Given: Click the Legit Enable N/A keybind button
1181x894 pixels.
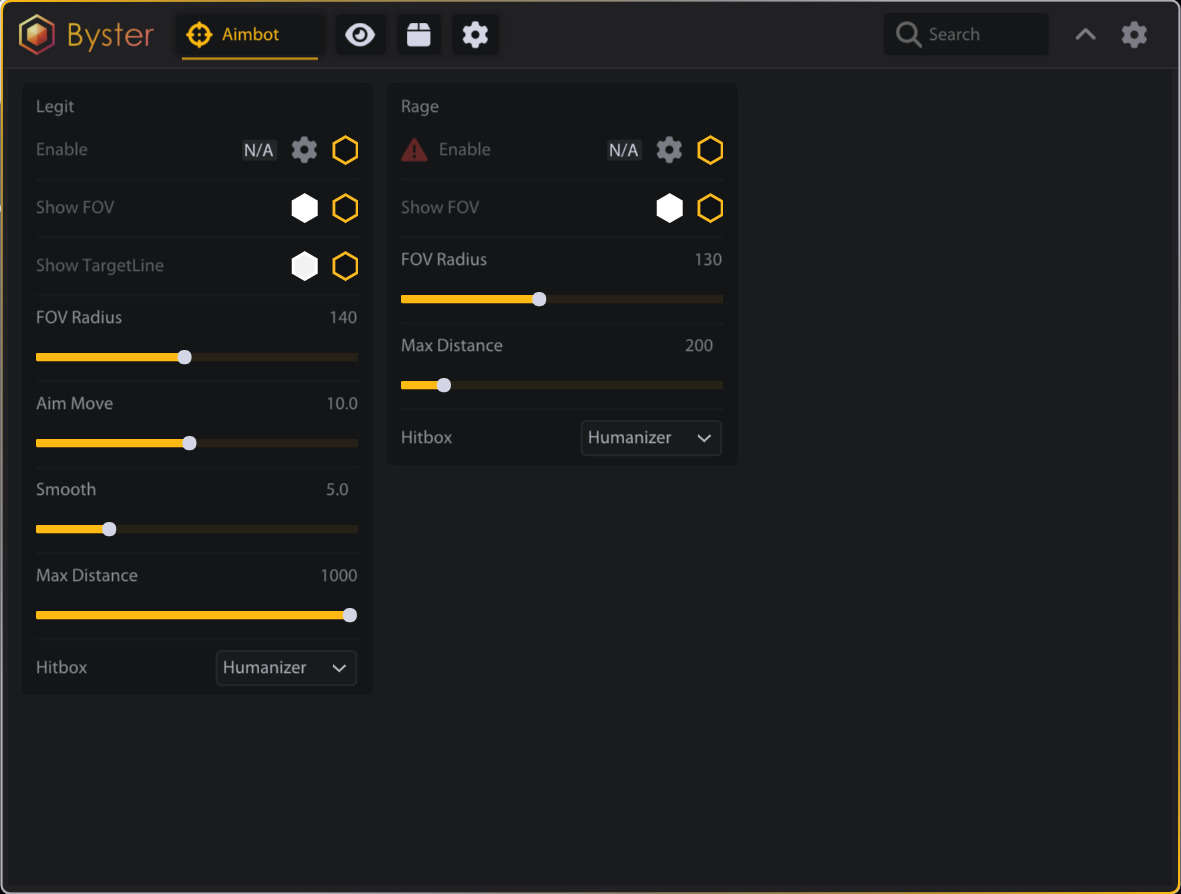Looking at the screenshot, I should coord(258,150).
